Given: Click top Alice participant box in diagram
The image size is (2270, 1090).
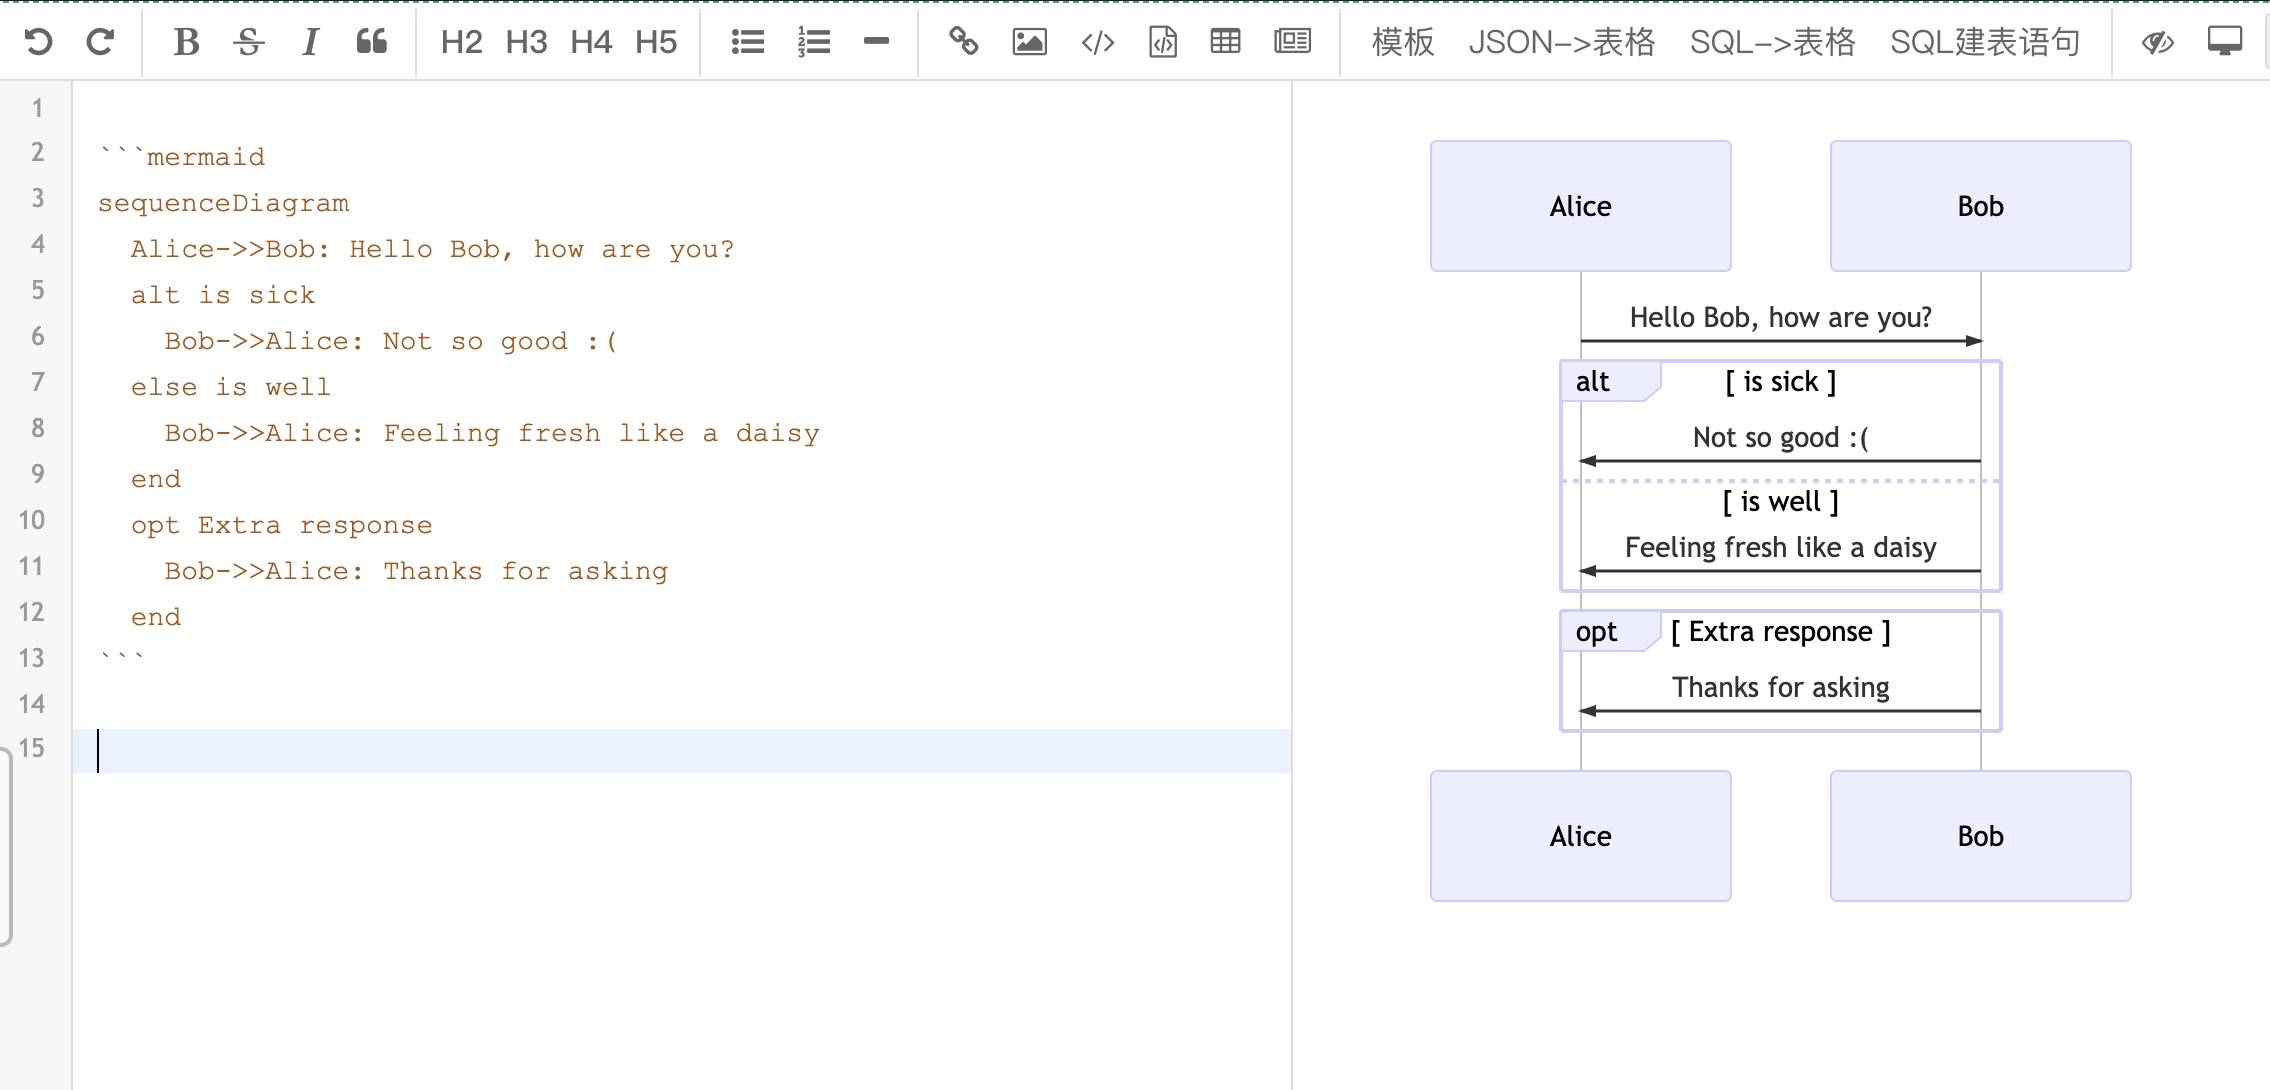Looking at the screenshot, I should coord(1581,206).
